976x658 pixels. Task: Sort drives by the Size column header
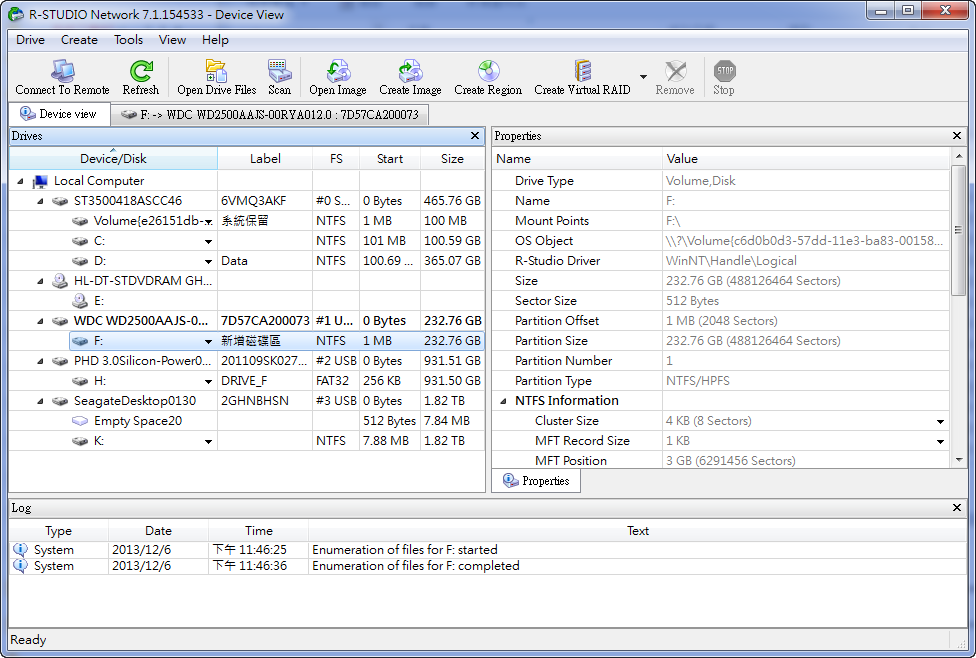[453, 159]
